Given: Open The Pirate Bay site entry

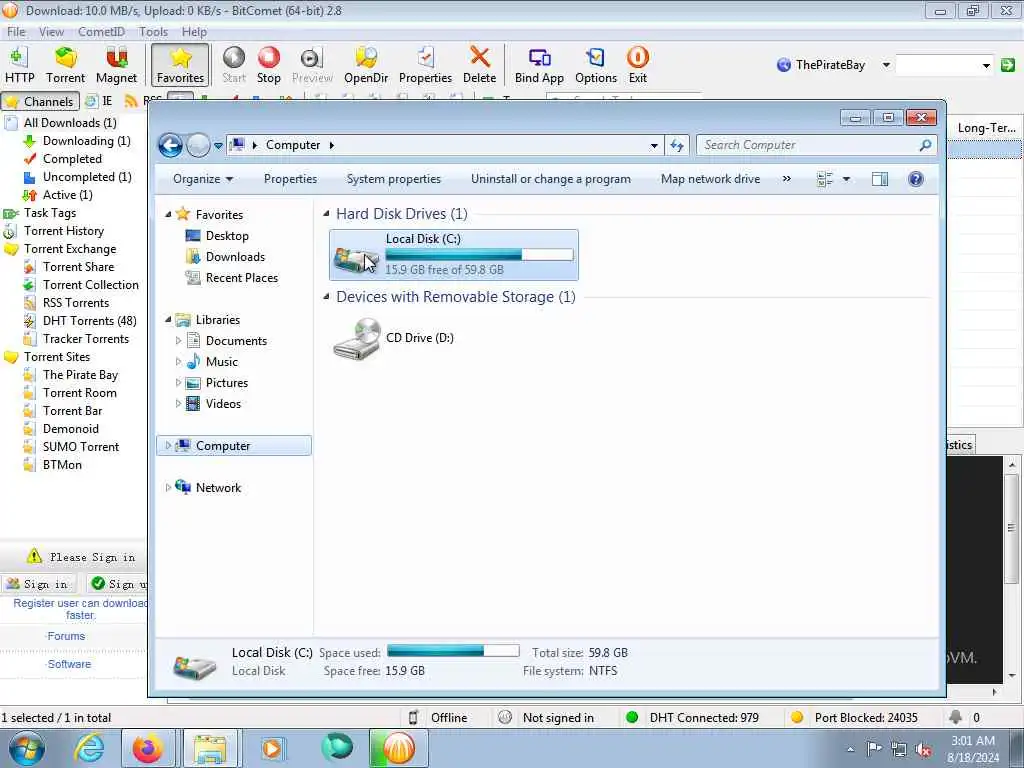Looking at the screenshot, I should pos(80,375).
